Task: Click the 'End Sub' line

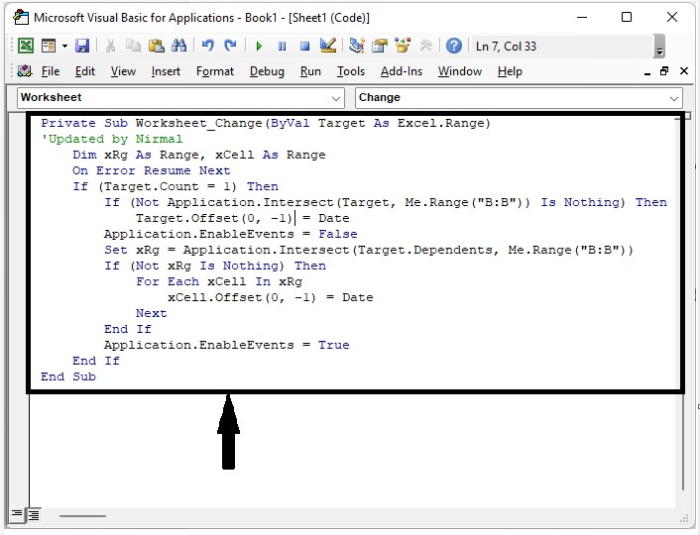Action: [x=68, y=376]
